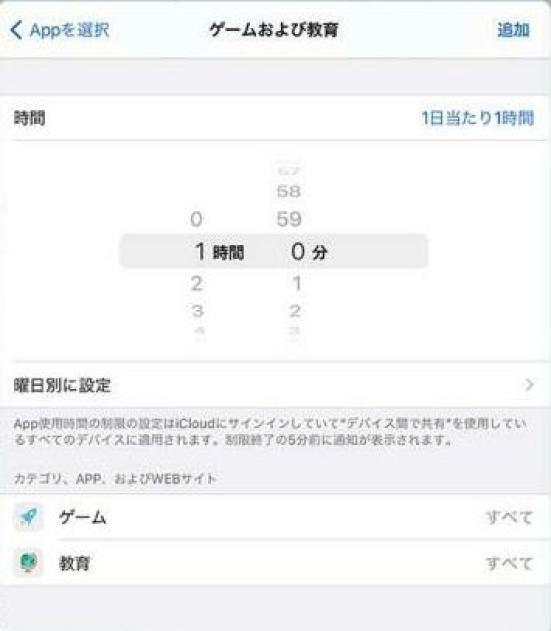
Task: Tap すべて next to ゲーム
Action: 510,517
